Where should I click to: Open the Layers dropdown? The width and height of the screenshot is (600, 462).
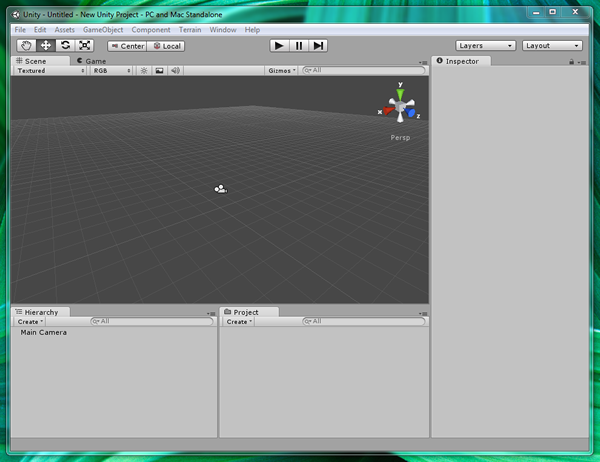[486, 46]
